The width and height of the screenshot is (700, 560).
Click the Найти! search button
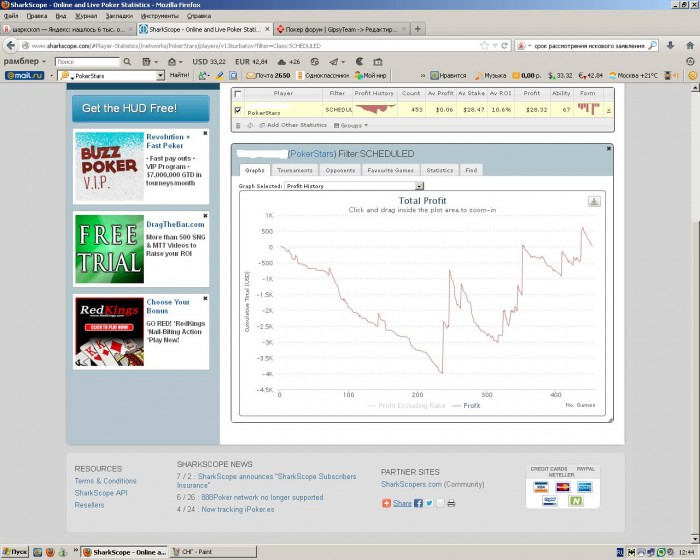(179, 75)
